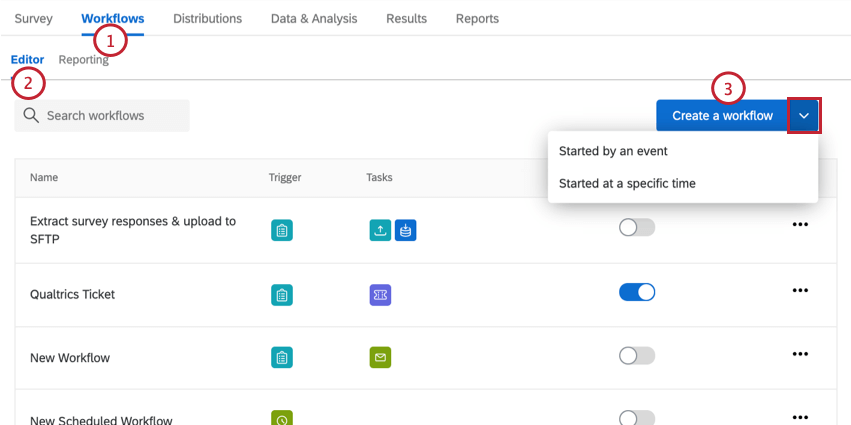Open the three-dot menu for Qualtrics Ticket

pos(800,290)
